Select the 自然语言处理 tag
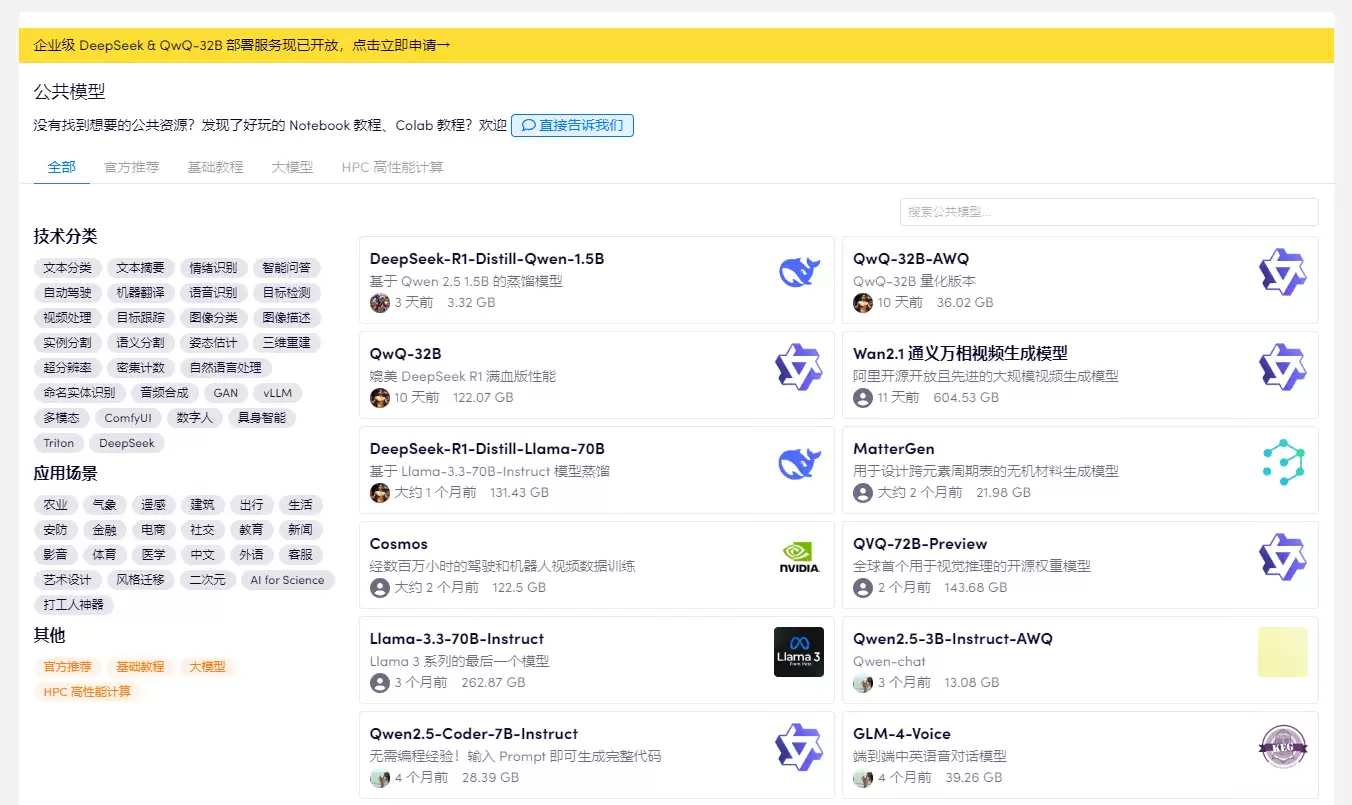This screenshot has height=805, width=1352. [225, 368]
